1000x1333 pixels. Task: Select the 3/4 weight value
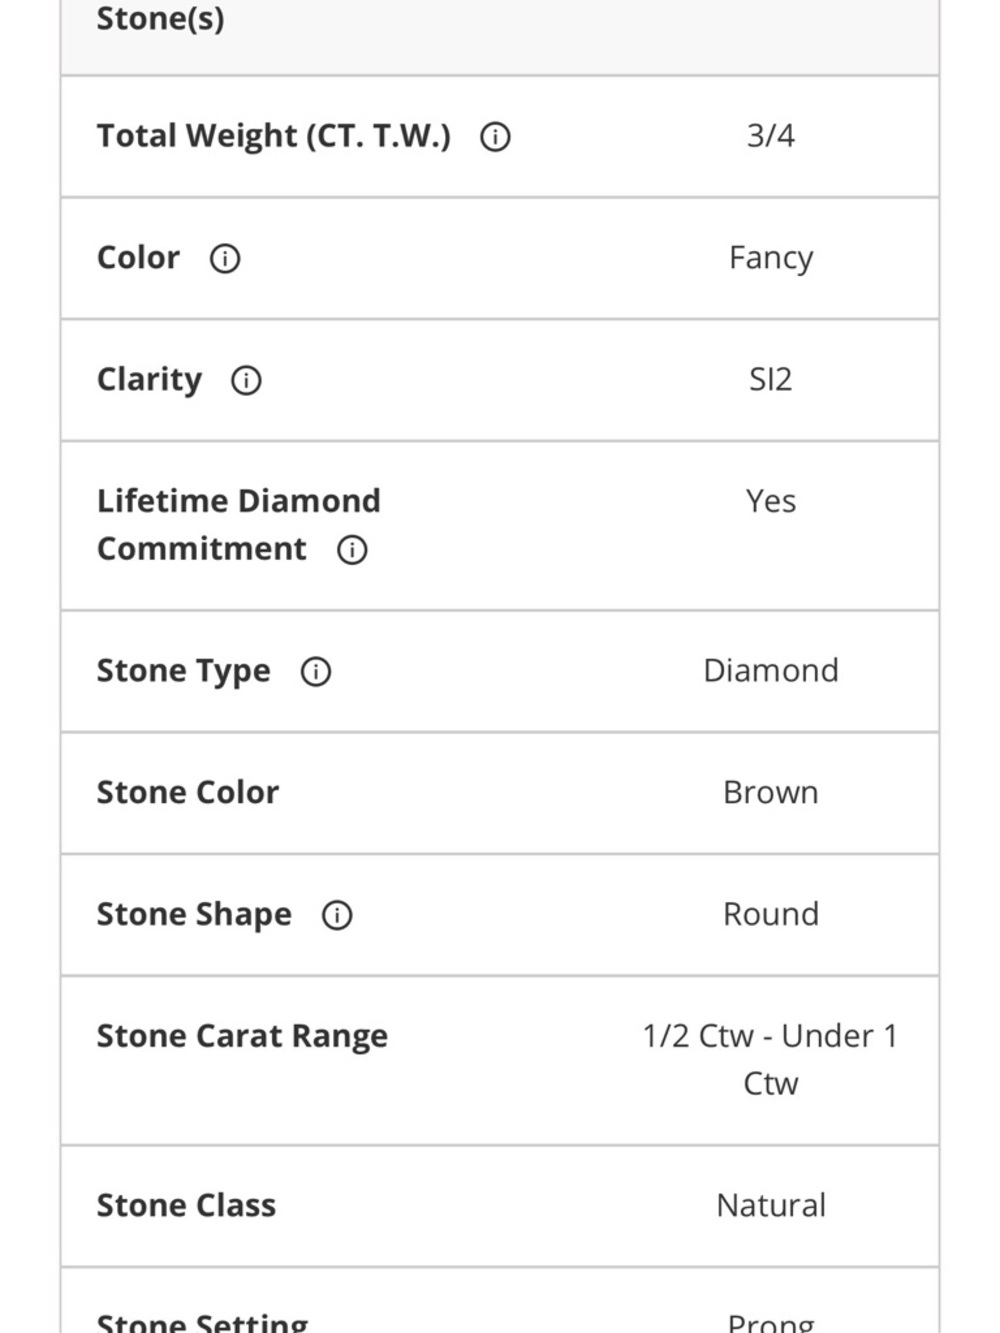770,136
